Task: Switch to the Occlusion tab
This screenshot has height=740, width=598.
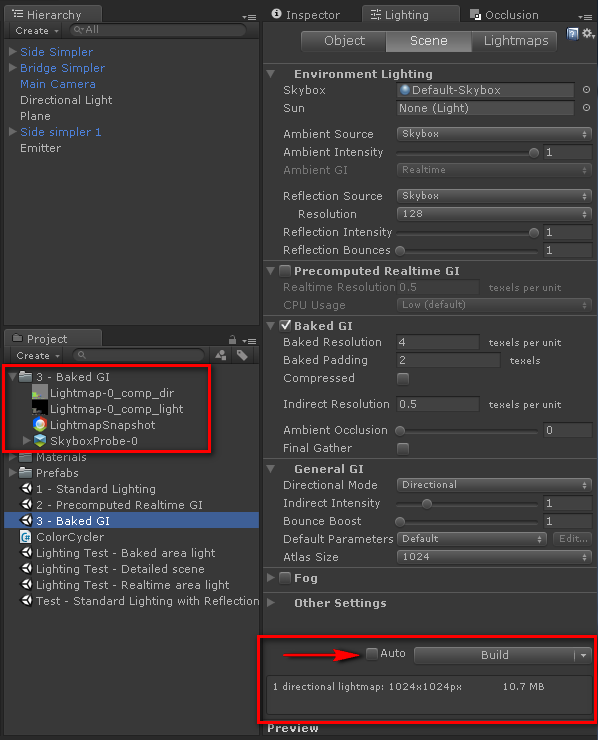Action: pos(504,15)
